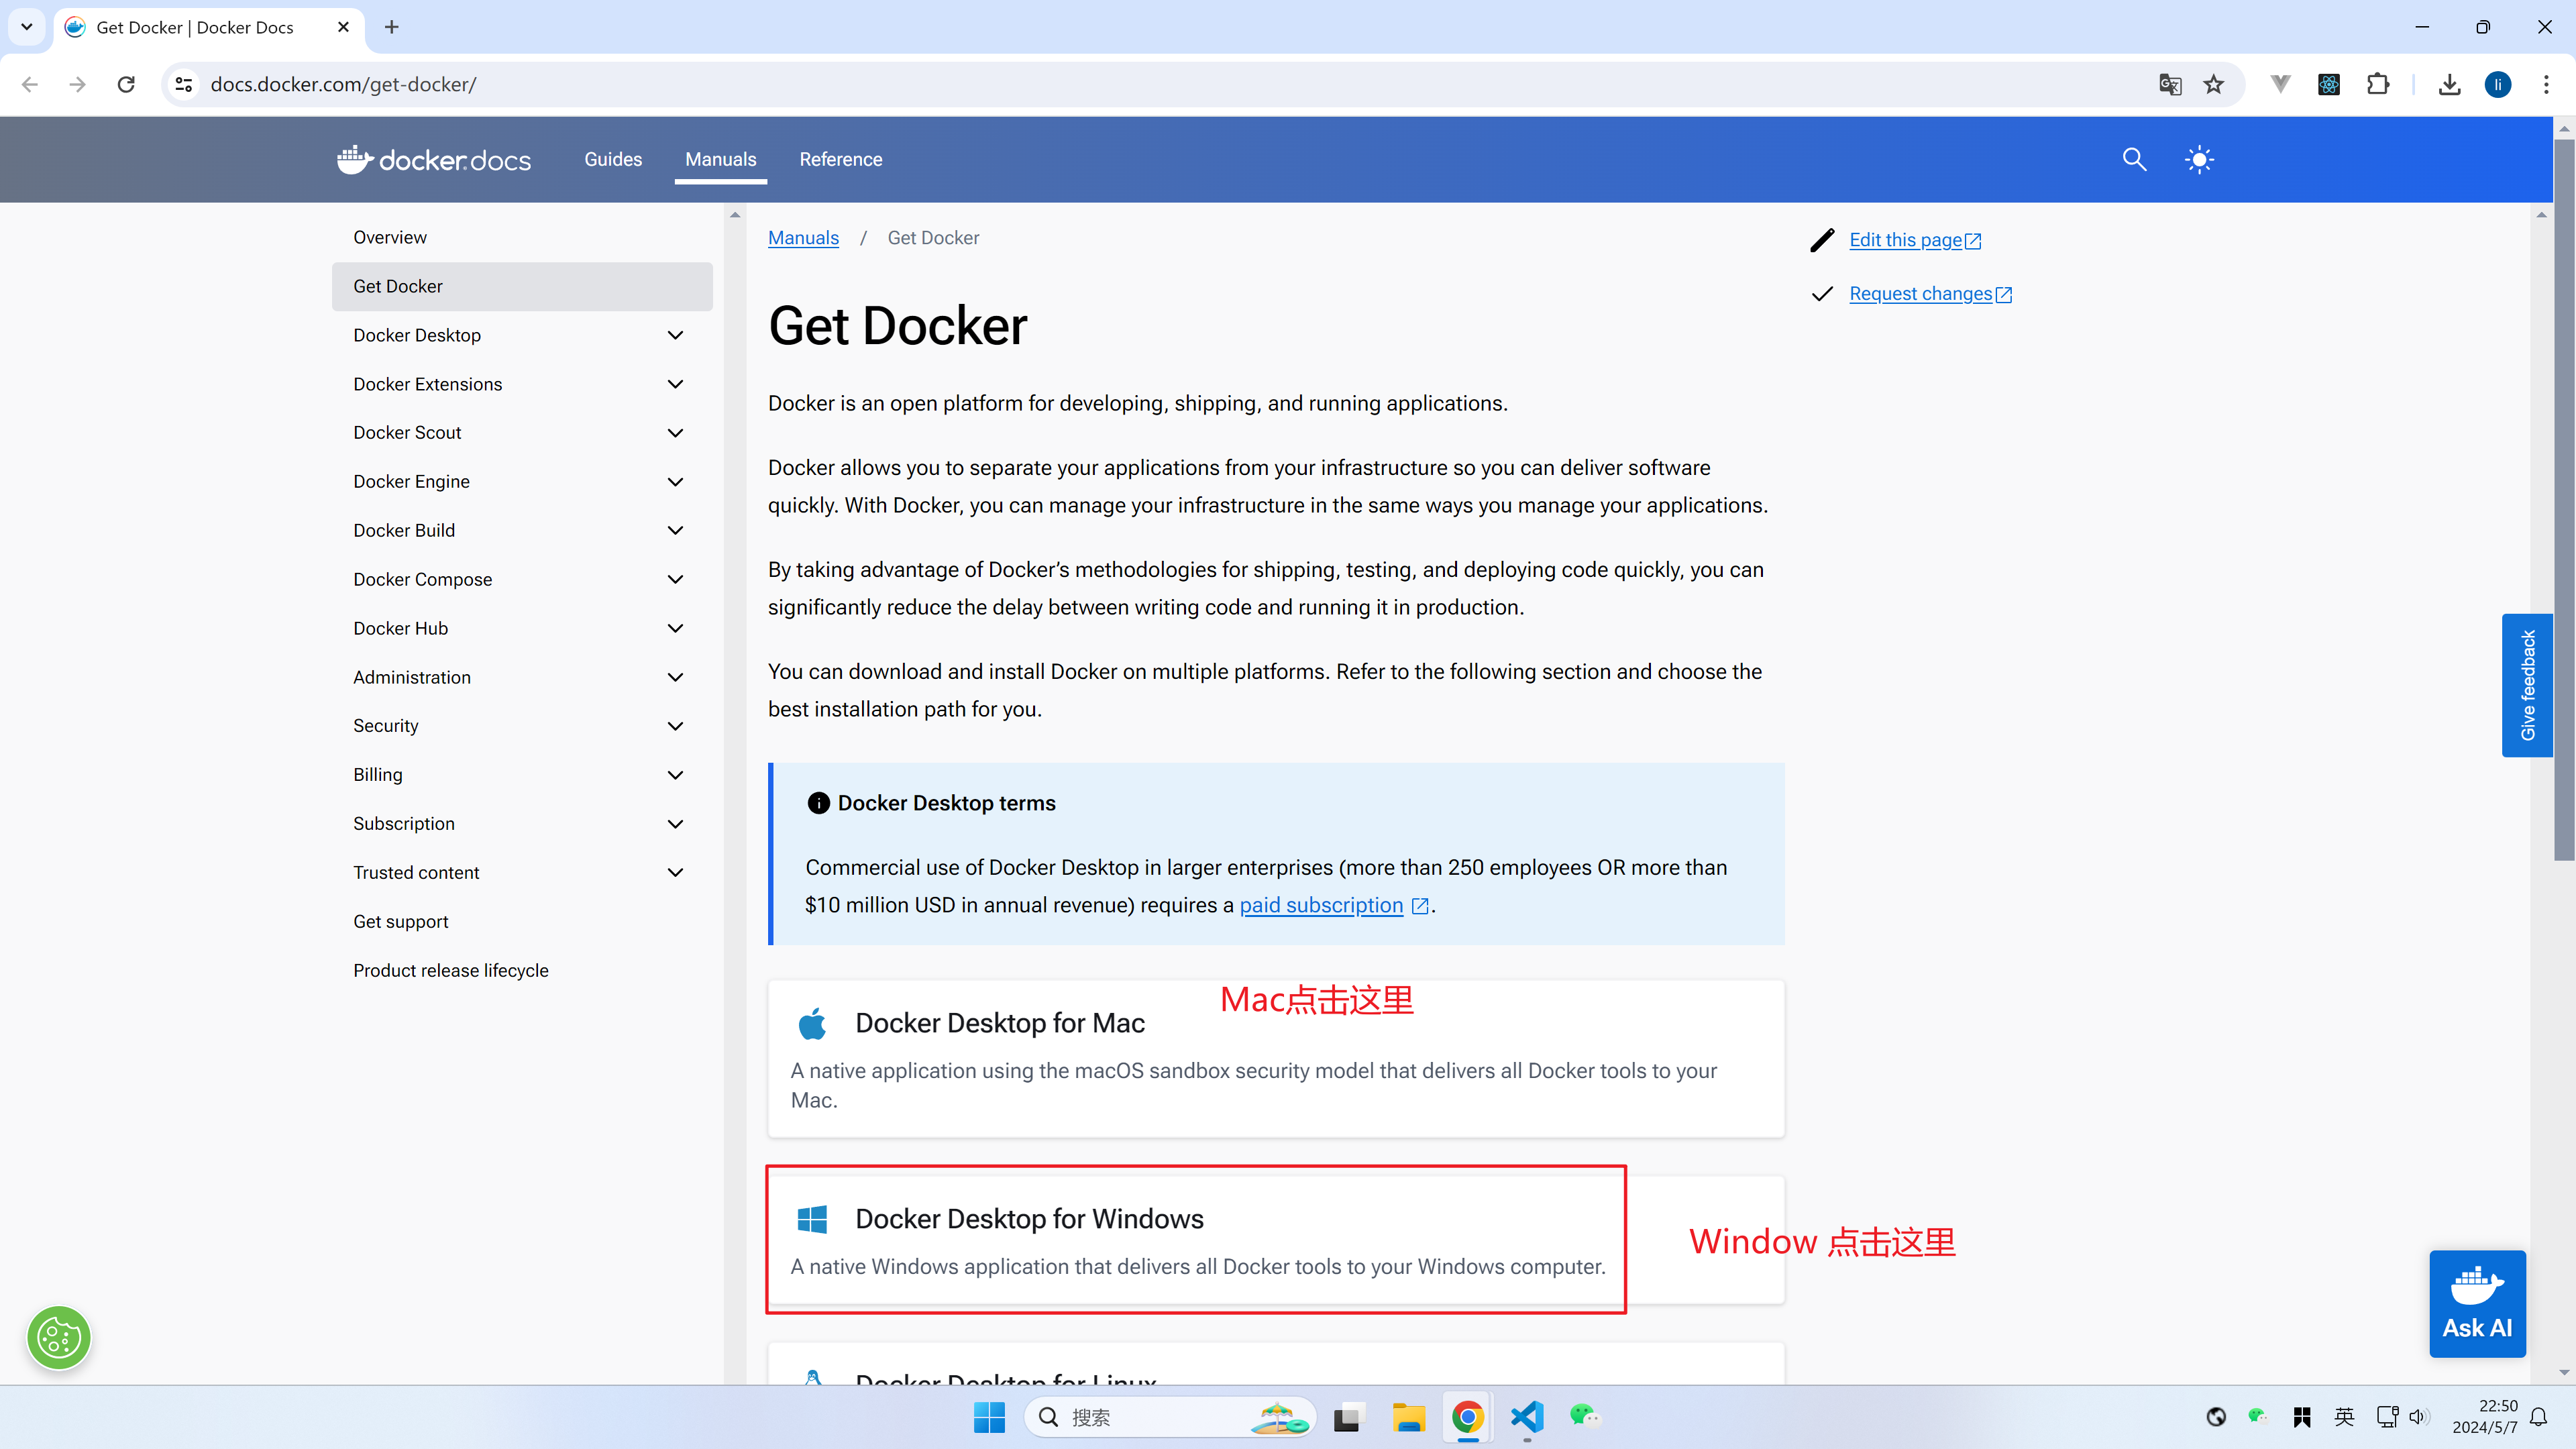Click the pencil icon beside Edit this page
Viewport: 2576px width, 1449px height.
1822,240
